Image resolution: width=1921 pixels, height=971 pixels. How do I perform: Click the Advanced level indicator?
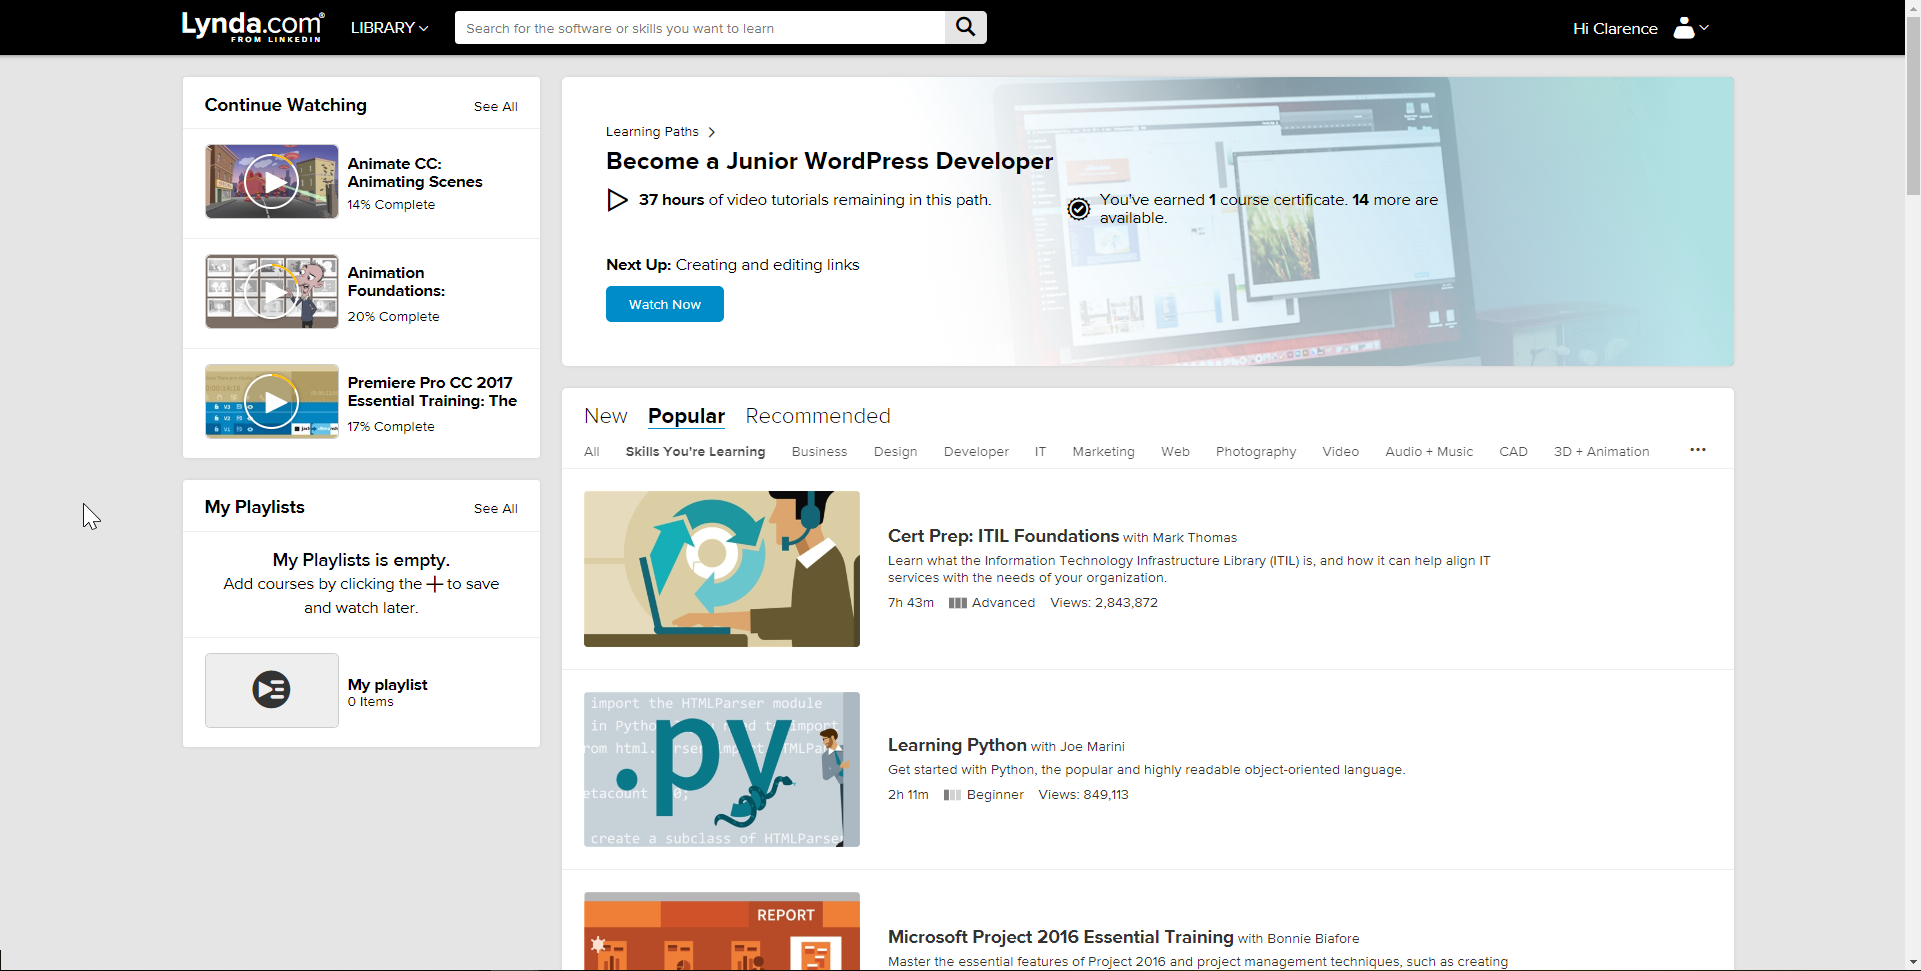click(x=992, y=603)
